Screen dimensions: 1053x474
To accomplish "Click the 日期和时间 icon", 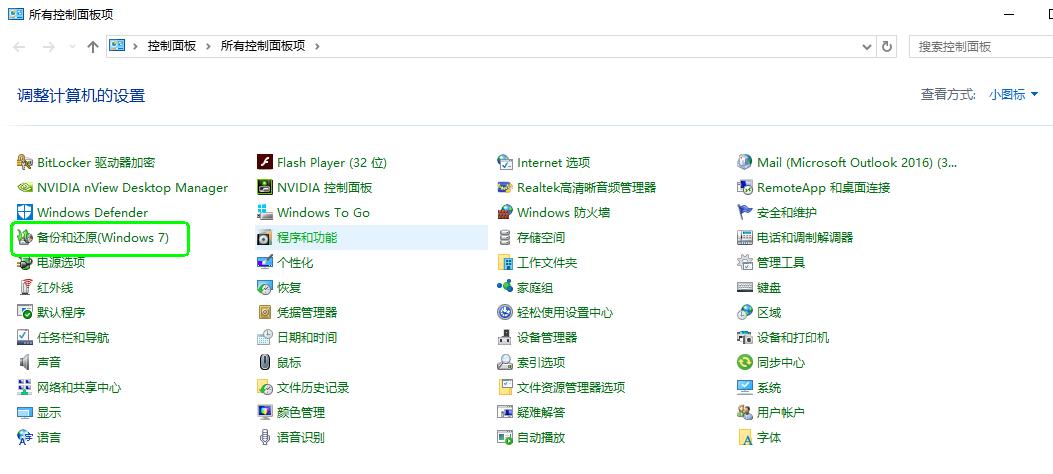I will click(x=265, y=337).
